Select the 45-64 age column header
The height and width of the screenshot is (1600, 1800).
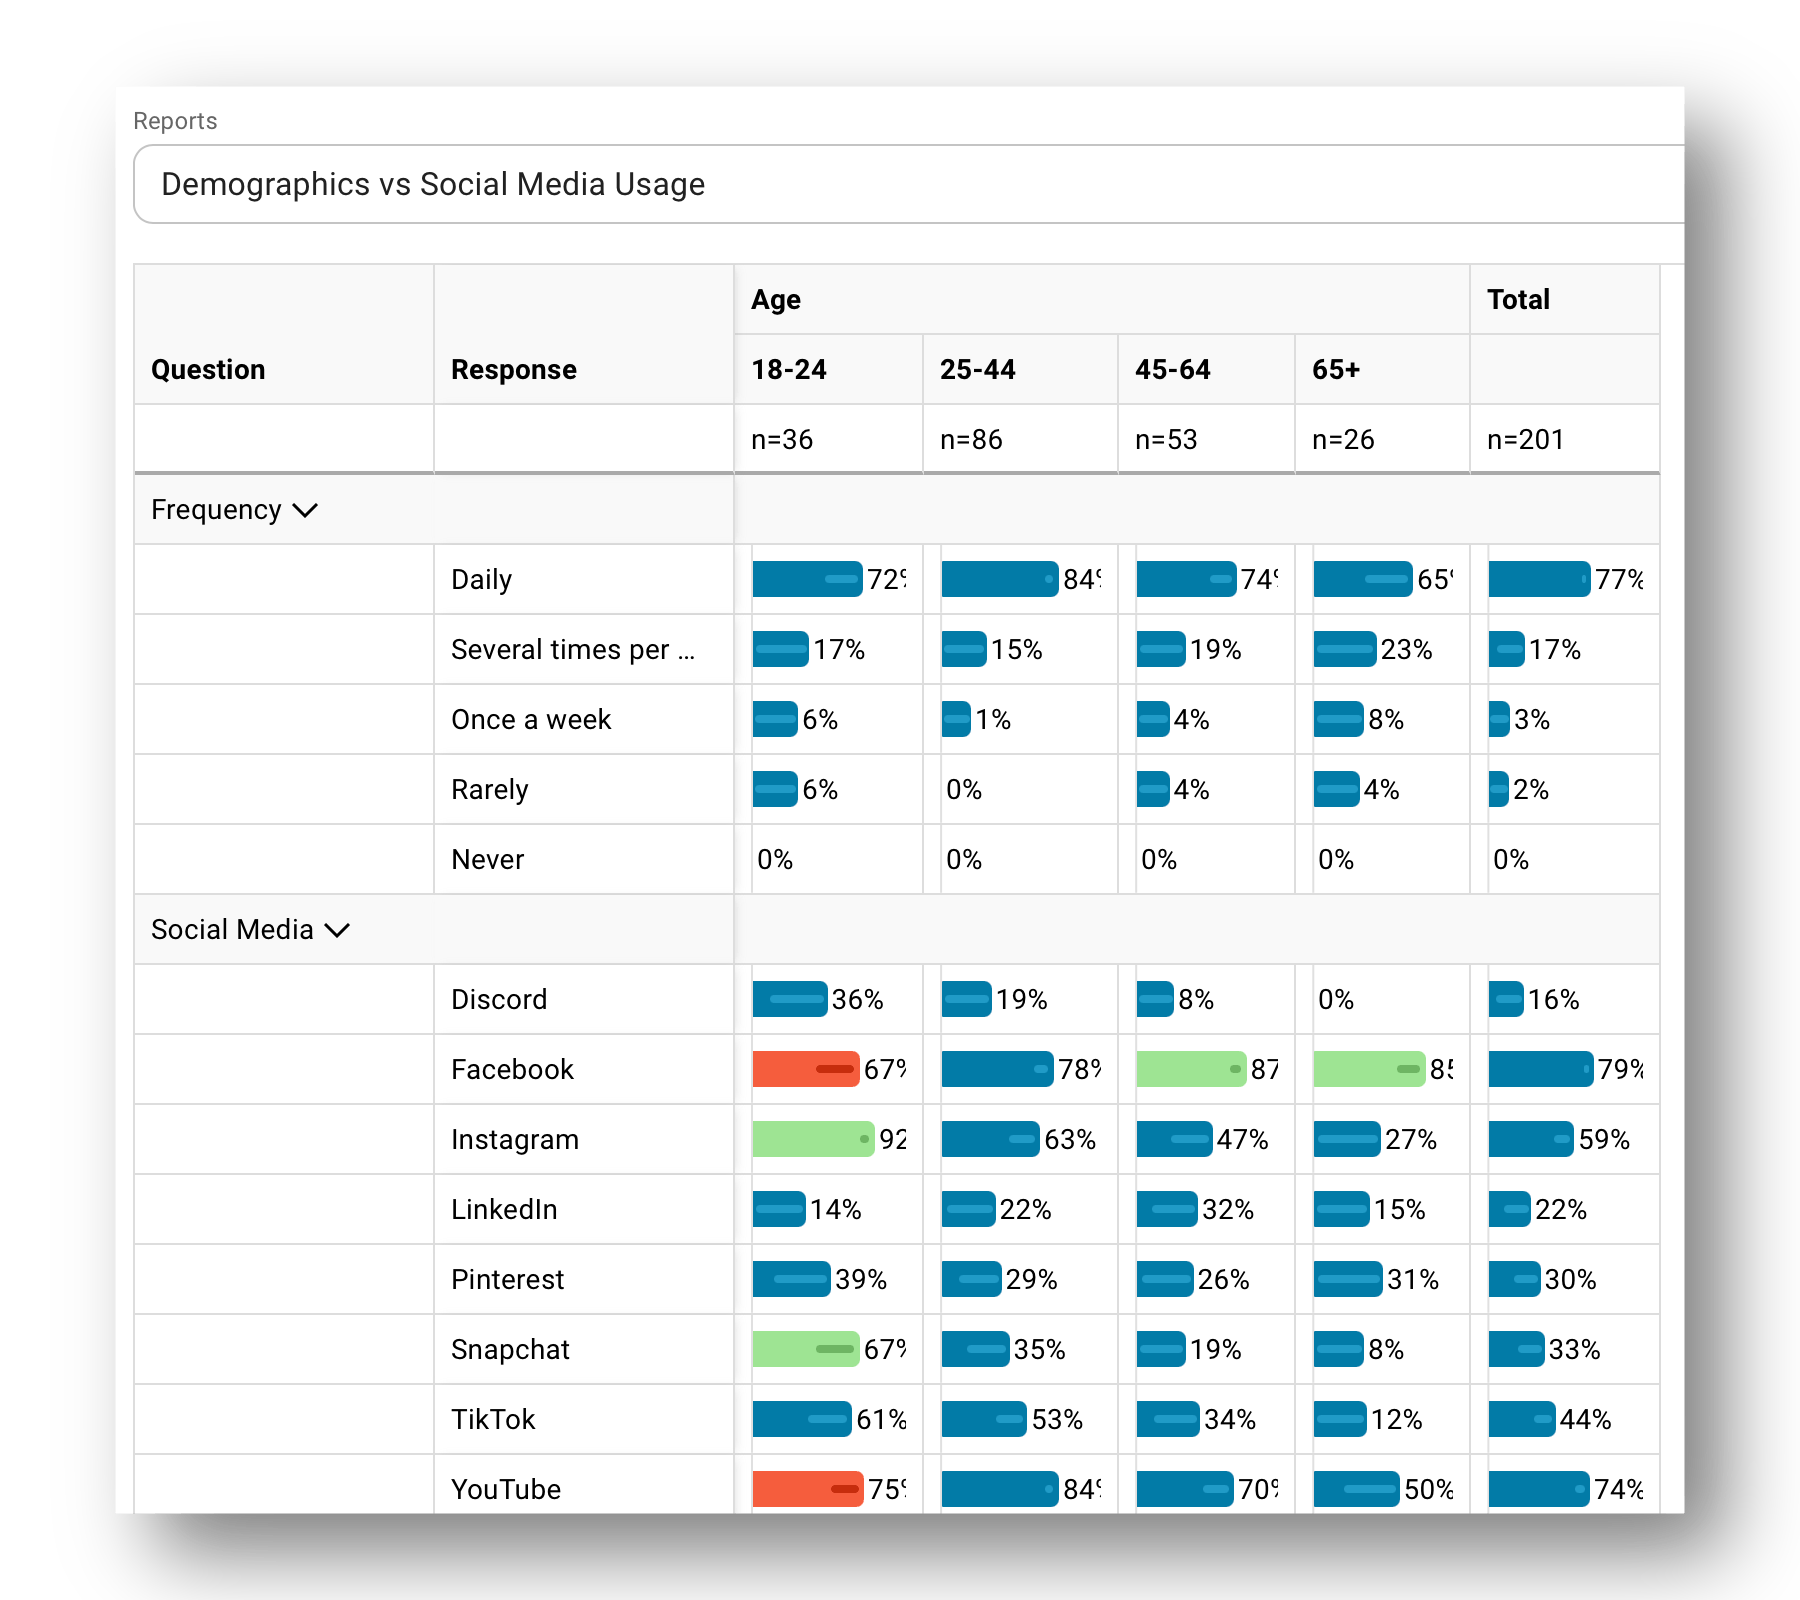pos(1172,370)
